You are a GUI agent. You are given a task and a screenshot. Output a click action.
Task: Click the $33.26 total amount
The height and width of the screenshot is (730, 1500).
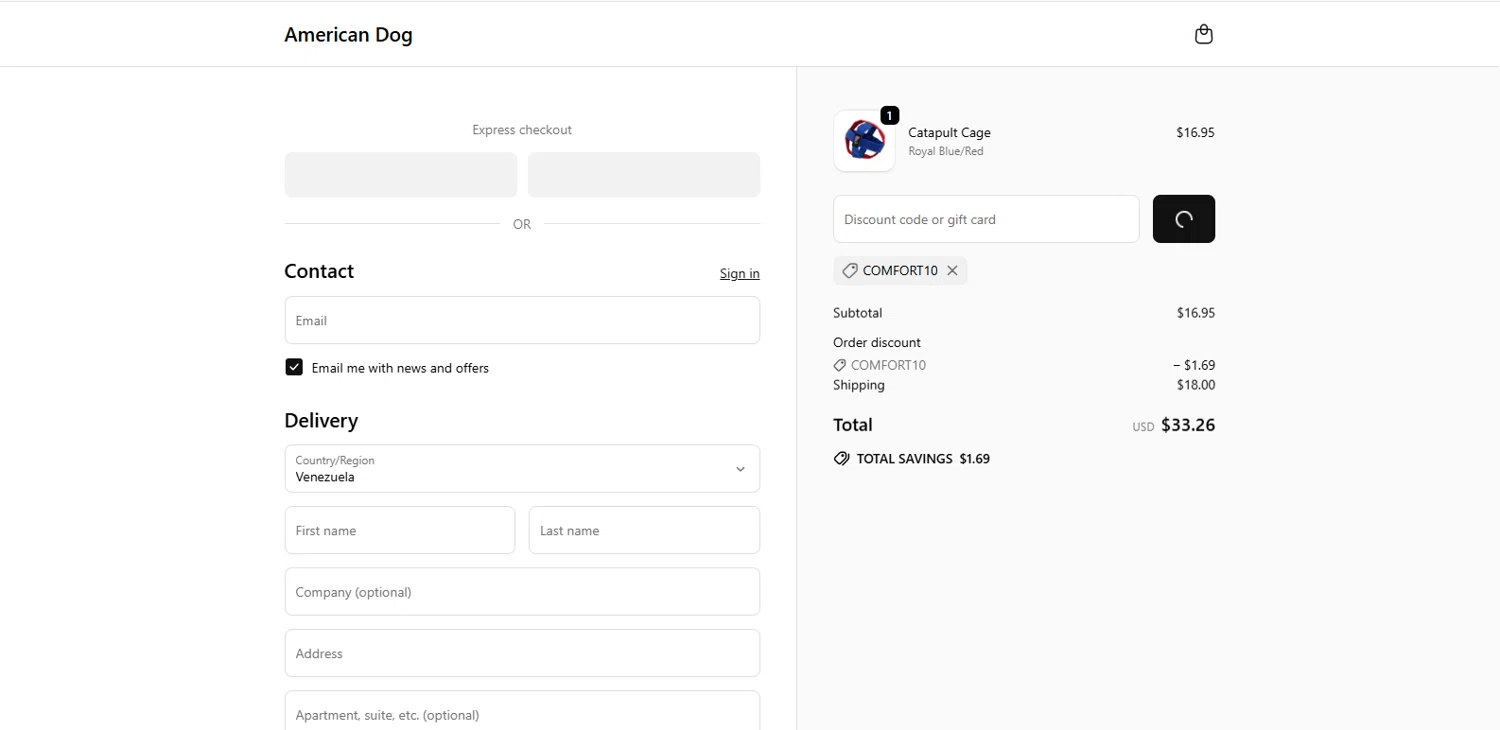(1188, 425)
